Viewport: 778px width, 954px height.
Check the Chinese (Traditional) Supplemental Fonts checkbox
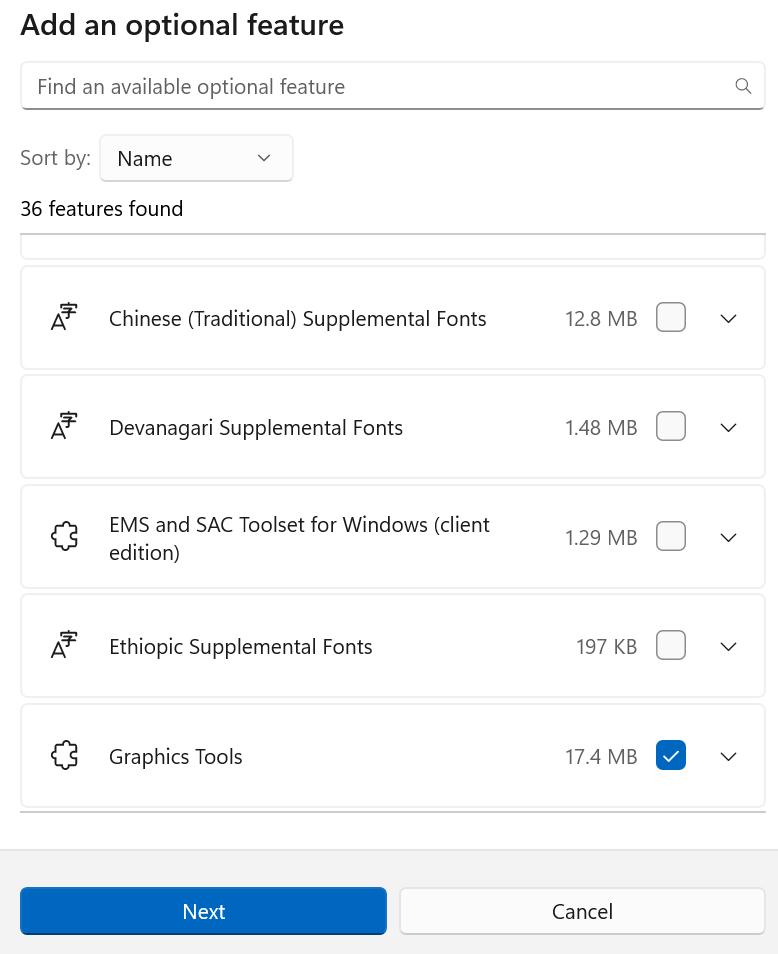(x=671, y=318)
